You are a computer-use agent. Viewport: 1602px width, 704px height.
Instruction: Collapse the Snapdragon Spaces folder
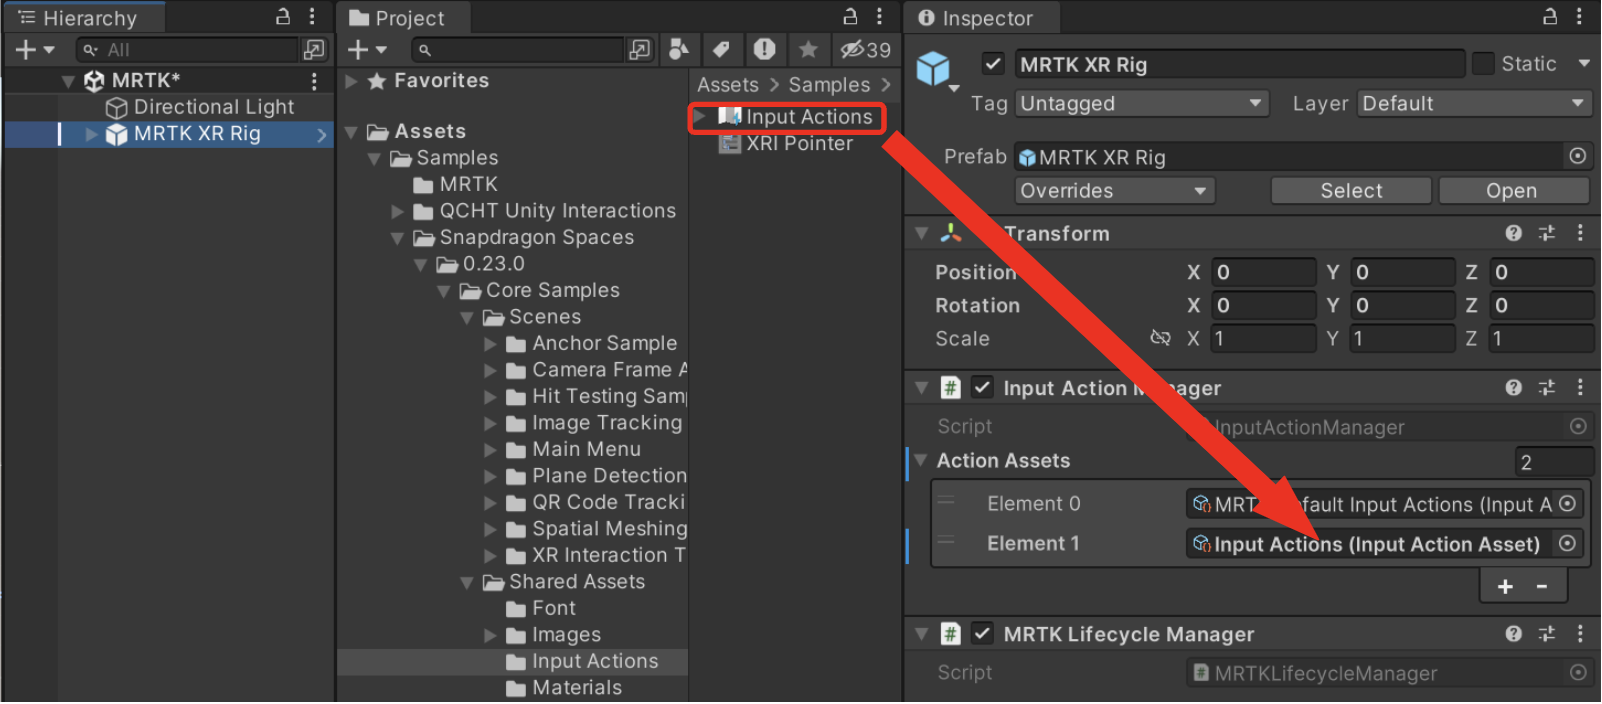click(x=397, y=238)
